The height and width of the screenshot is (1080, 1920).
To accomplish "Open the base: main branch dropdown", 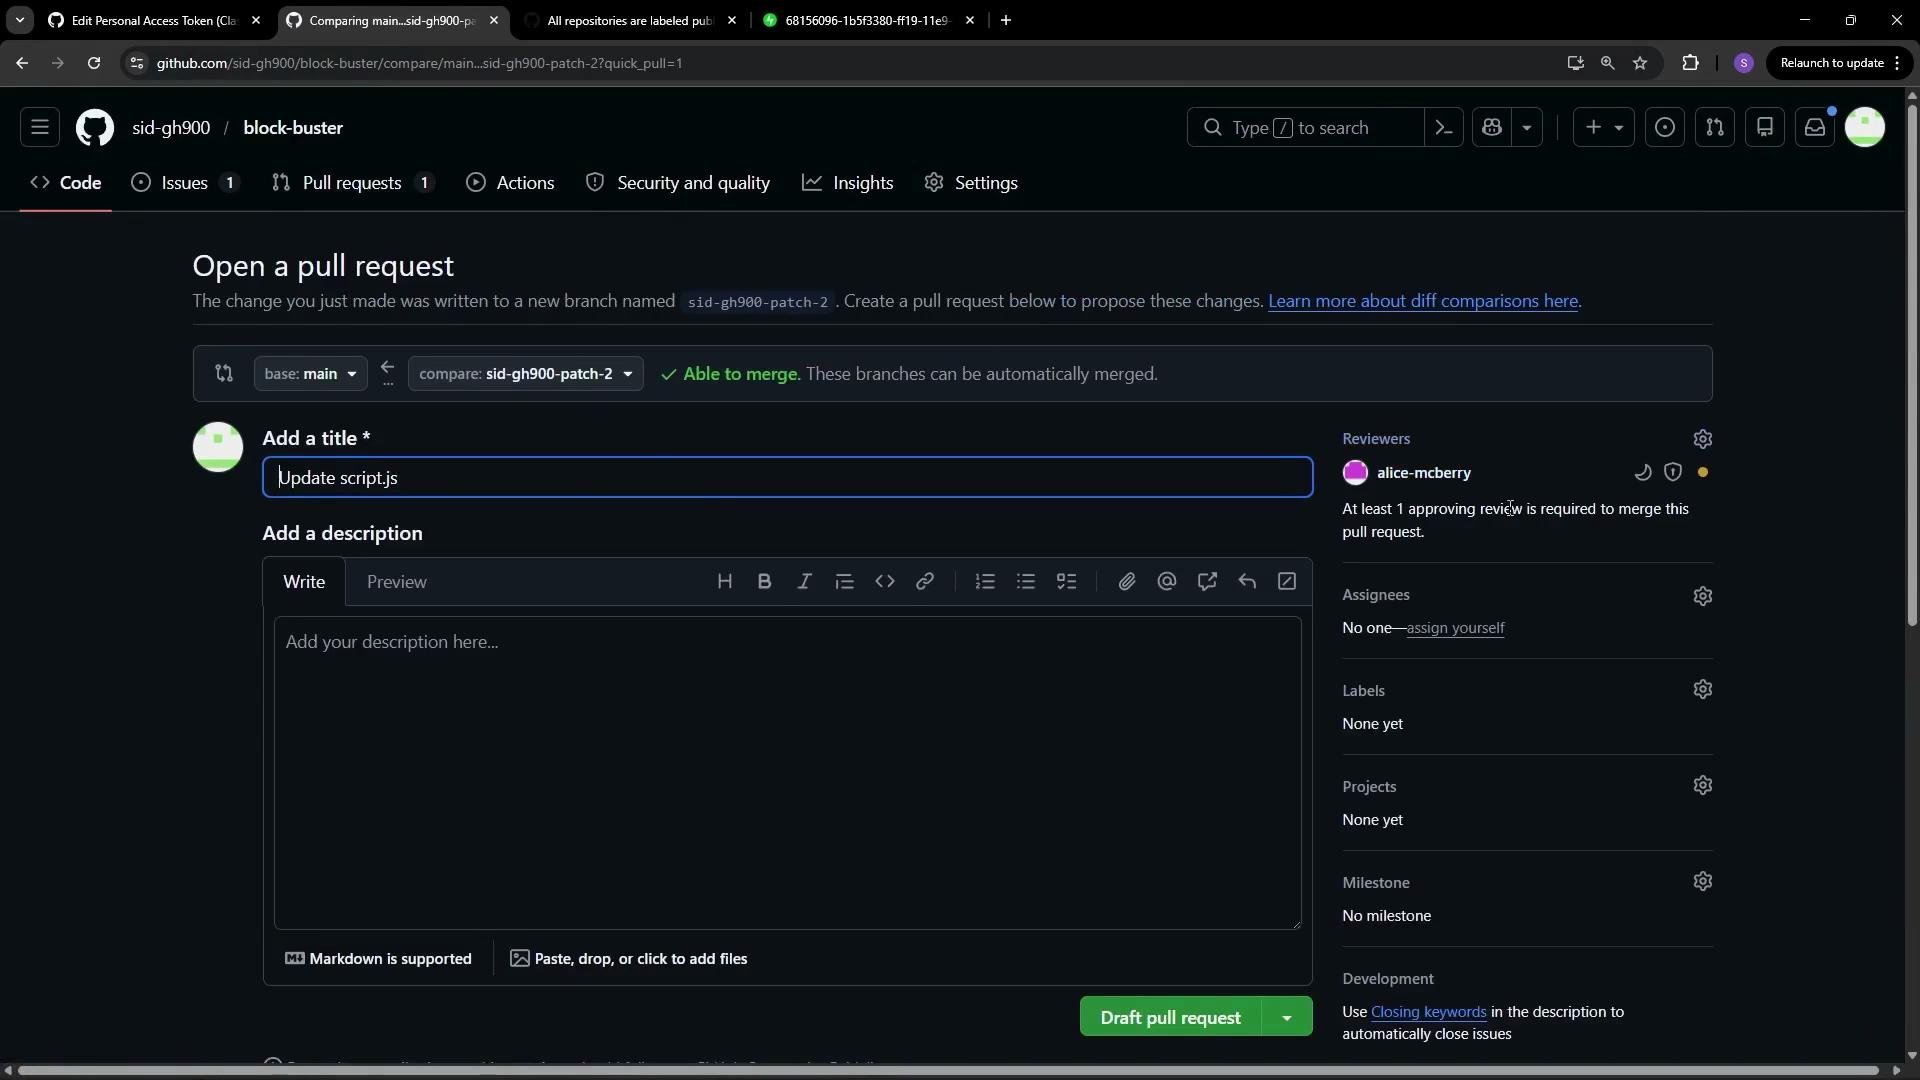I will pyautogui.click(x=311, y=374).
